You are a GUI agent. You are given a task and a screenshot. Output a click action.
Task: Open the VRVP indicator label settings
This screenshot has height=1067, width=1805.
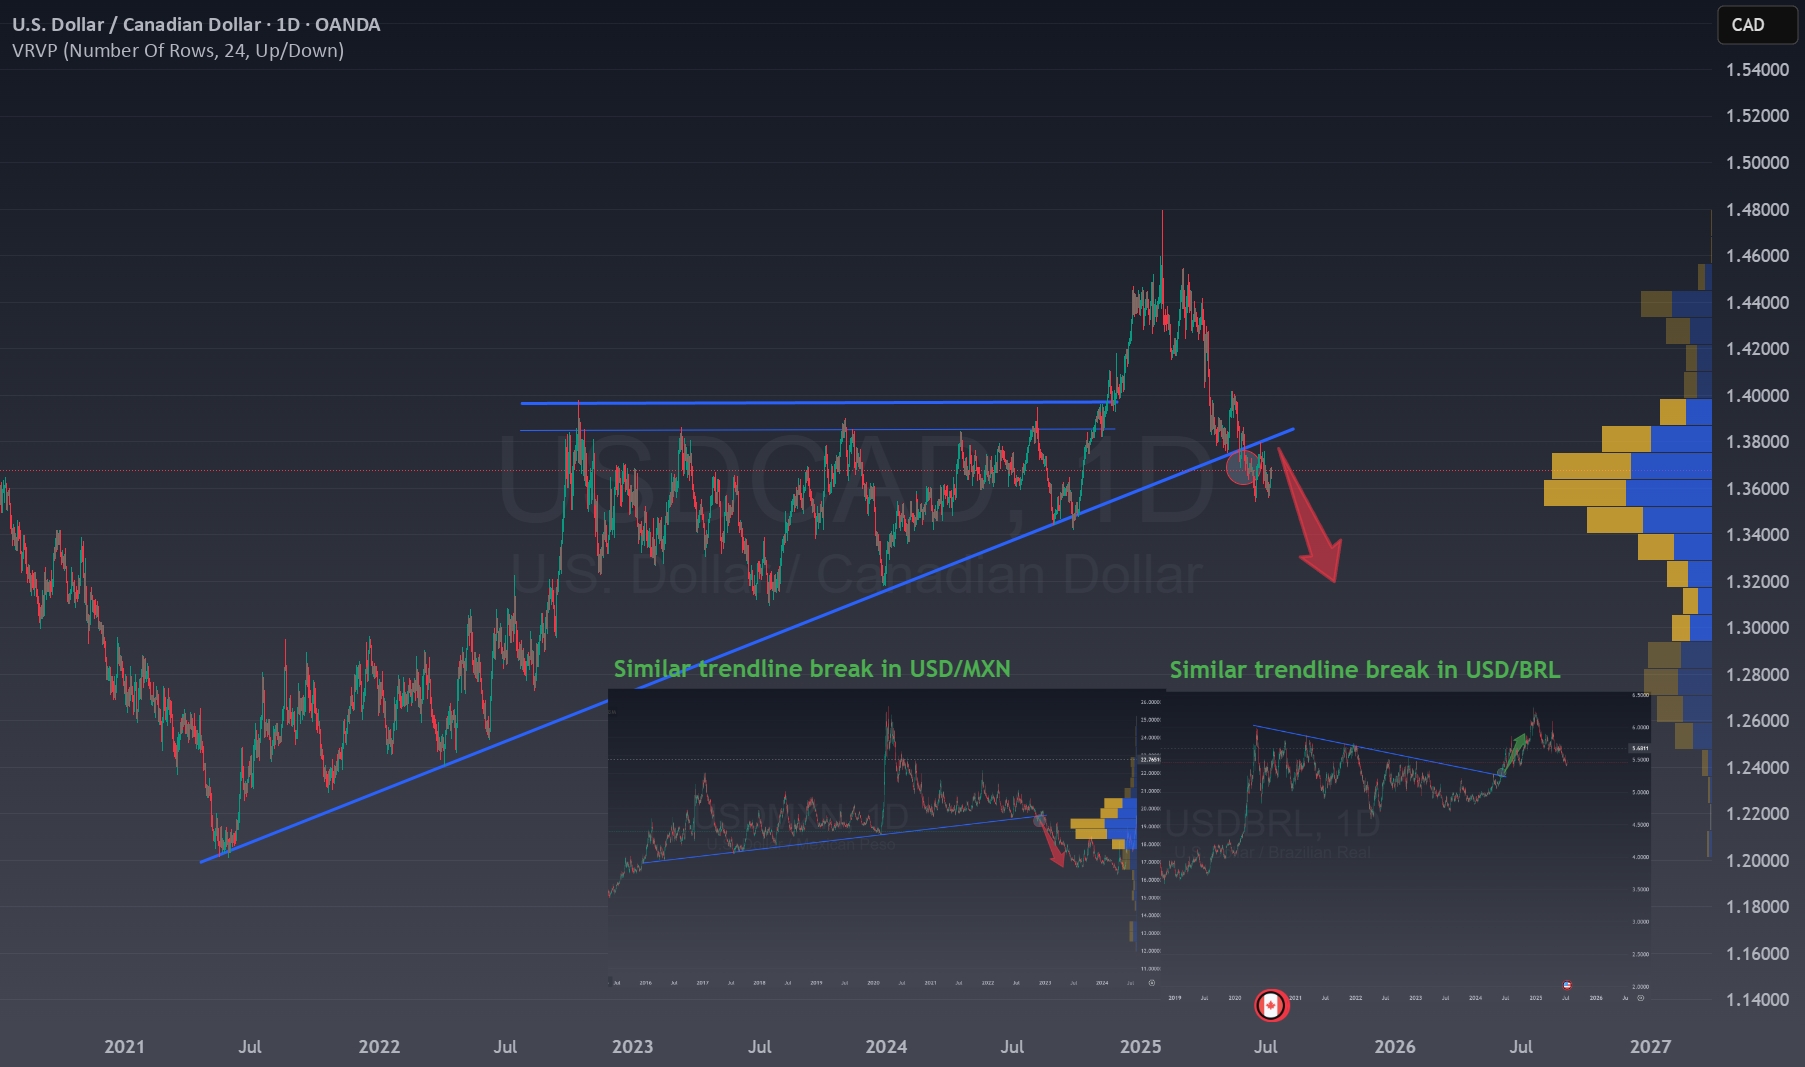[x=178, y=51]
